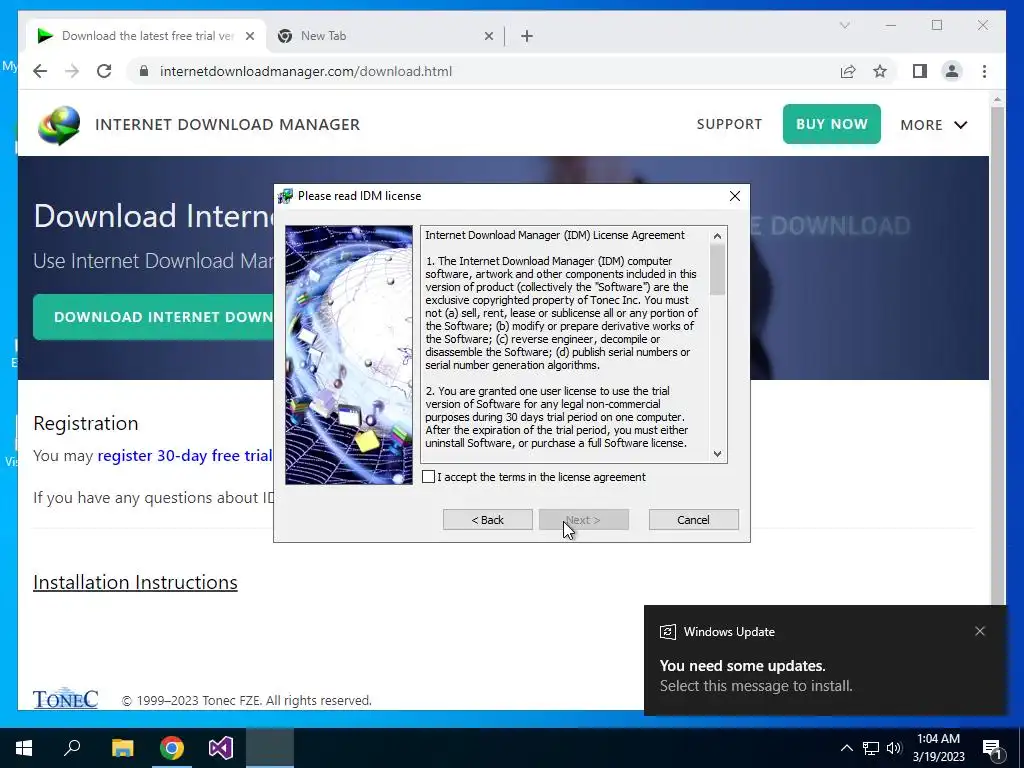Viewport: 1024px width, 768px height.
Task: Open File Explorer from the taskbar
Action: pyautogui.click(x=122, y=748)
